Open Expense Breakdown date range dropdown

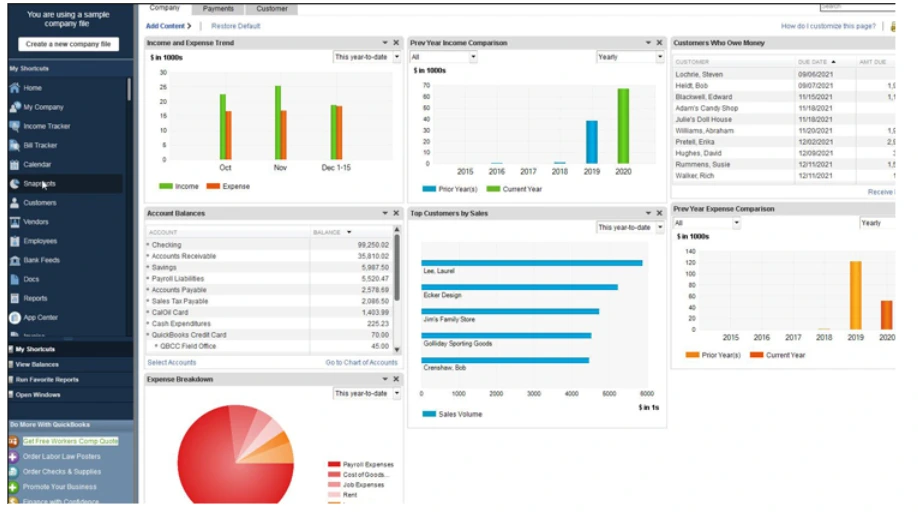click(366, 393)
